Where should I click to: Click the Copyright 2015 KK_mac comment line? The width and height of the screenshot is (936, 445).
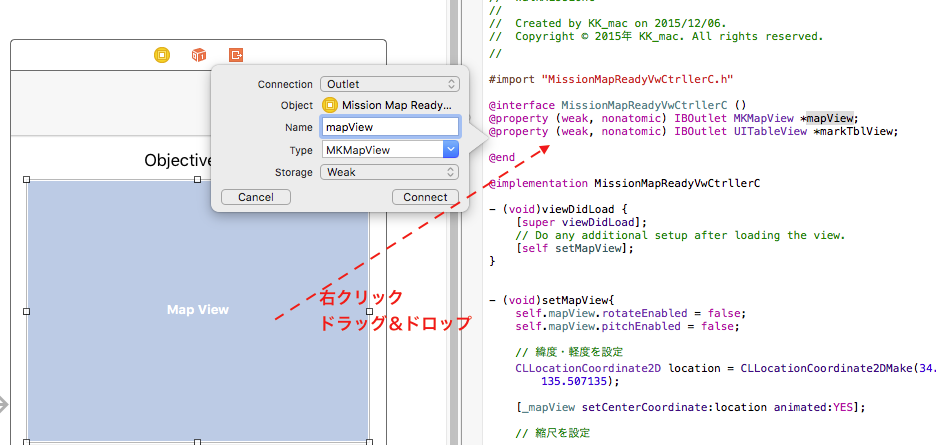(655, 36)
